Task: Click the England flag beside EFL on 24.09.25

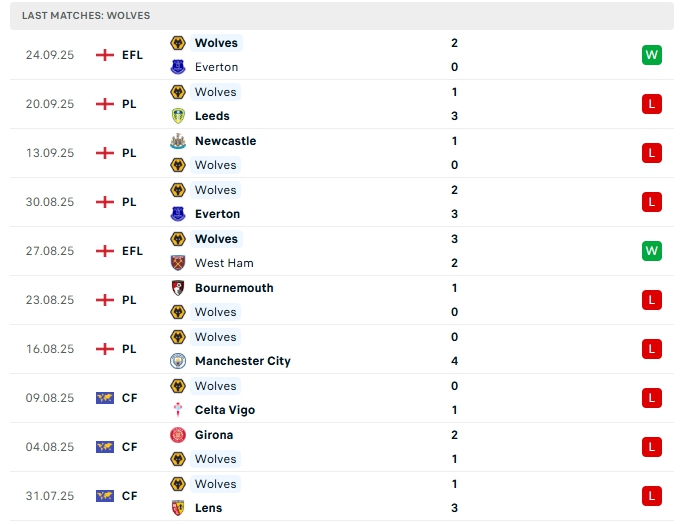Action: tap(105, 55)
